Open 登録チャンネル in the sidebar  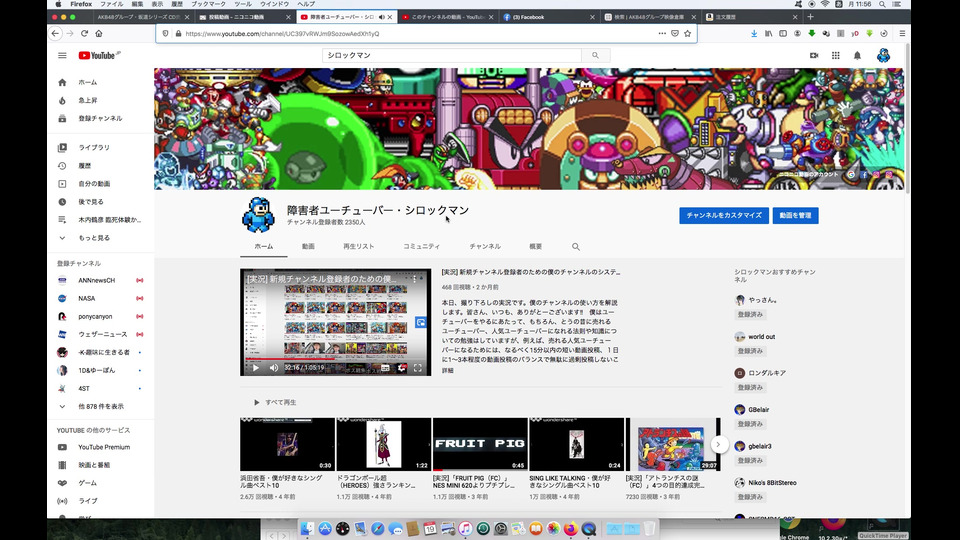(x=100, y=118)
